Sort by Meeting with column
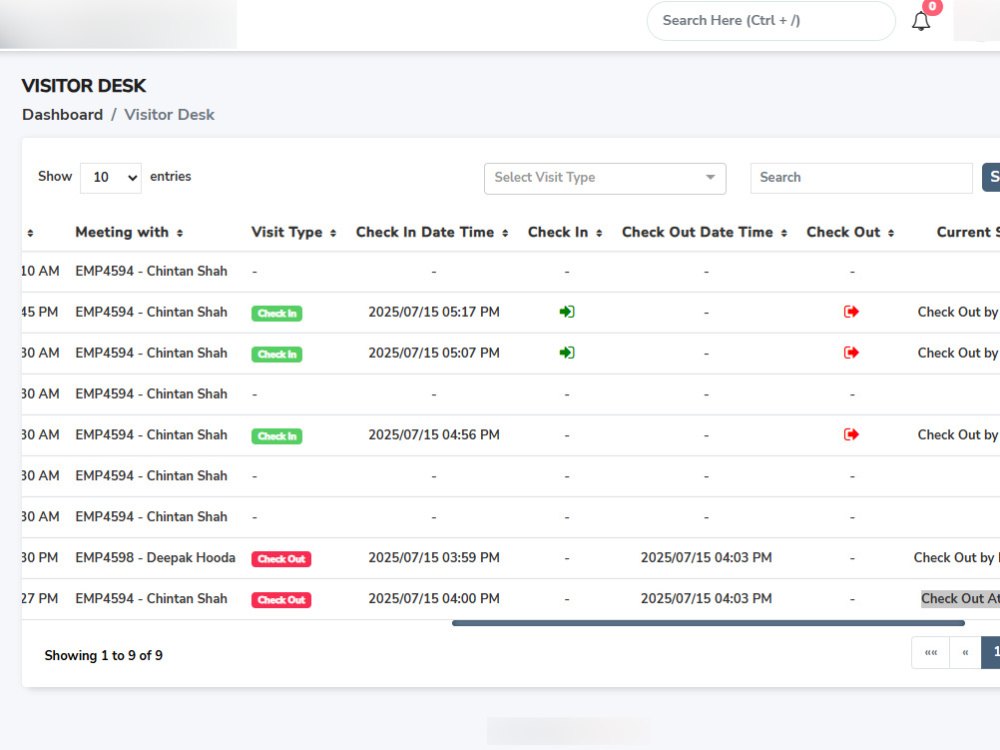1000x750 pixels. point(180,233)
